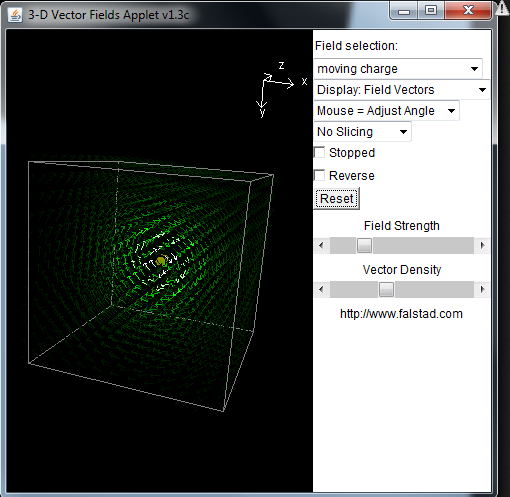510x497 pixels.
Task: Click the Field Strength left arrow
Action: (x=322, y=246)
